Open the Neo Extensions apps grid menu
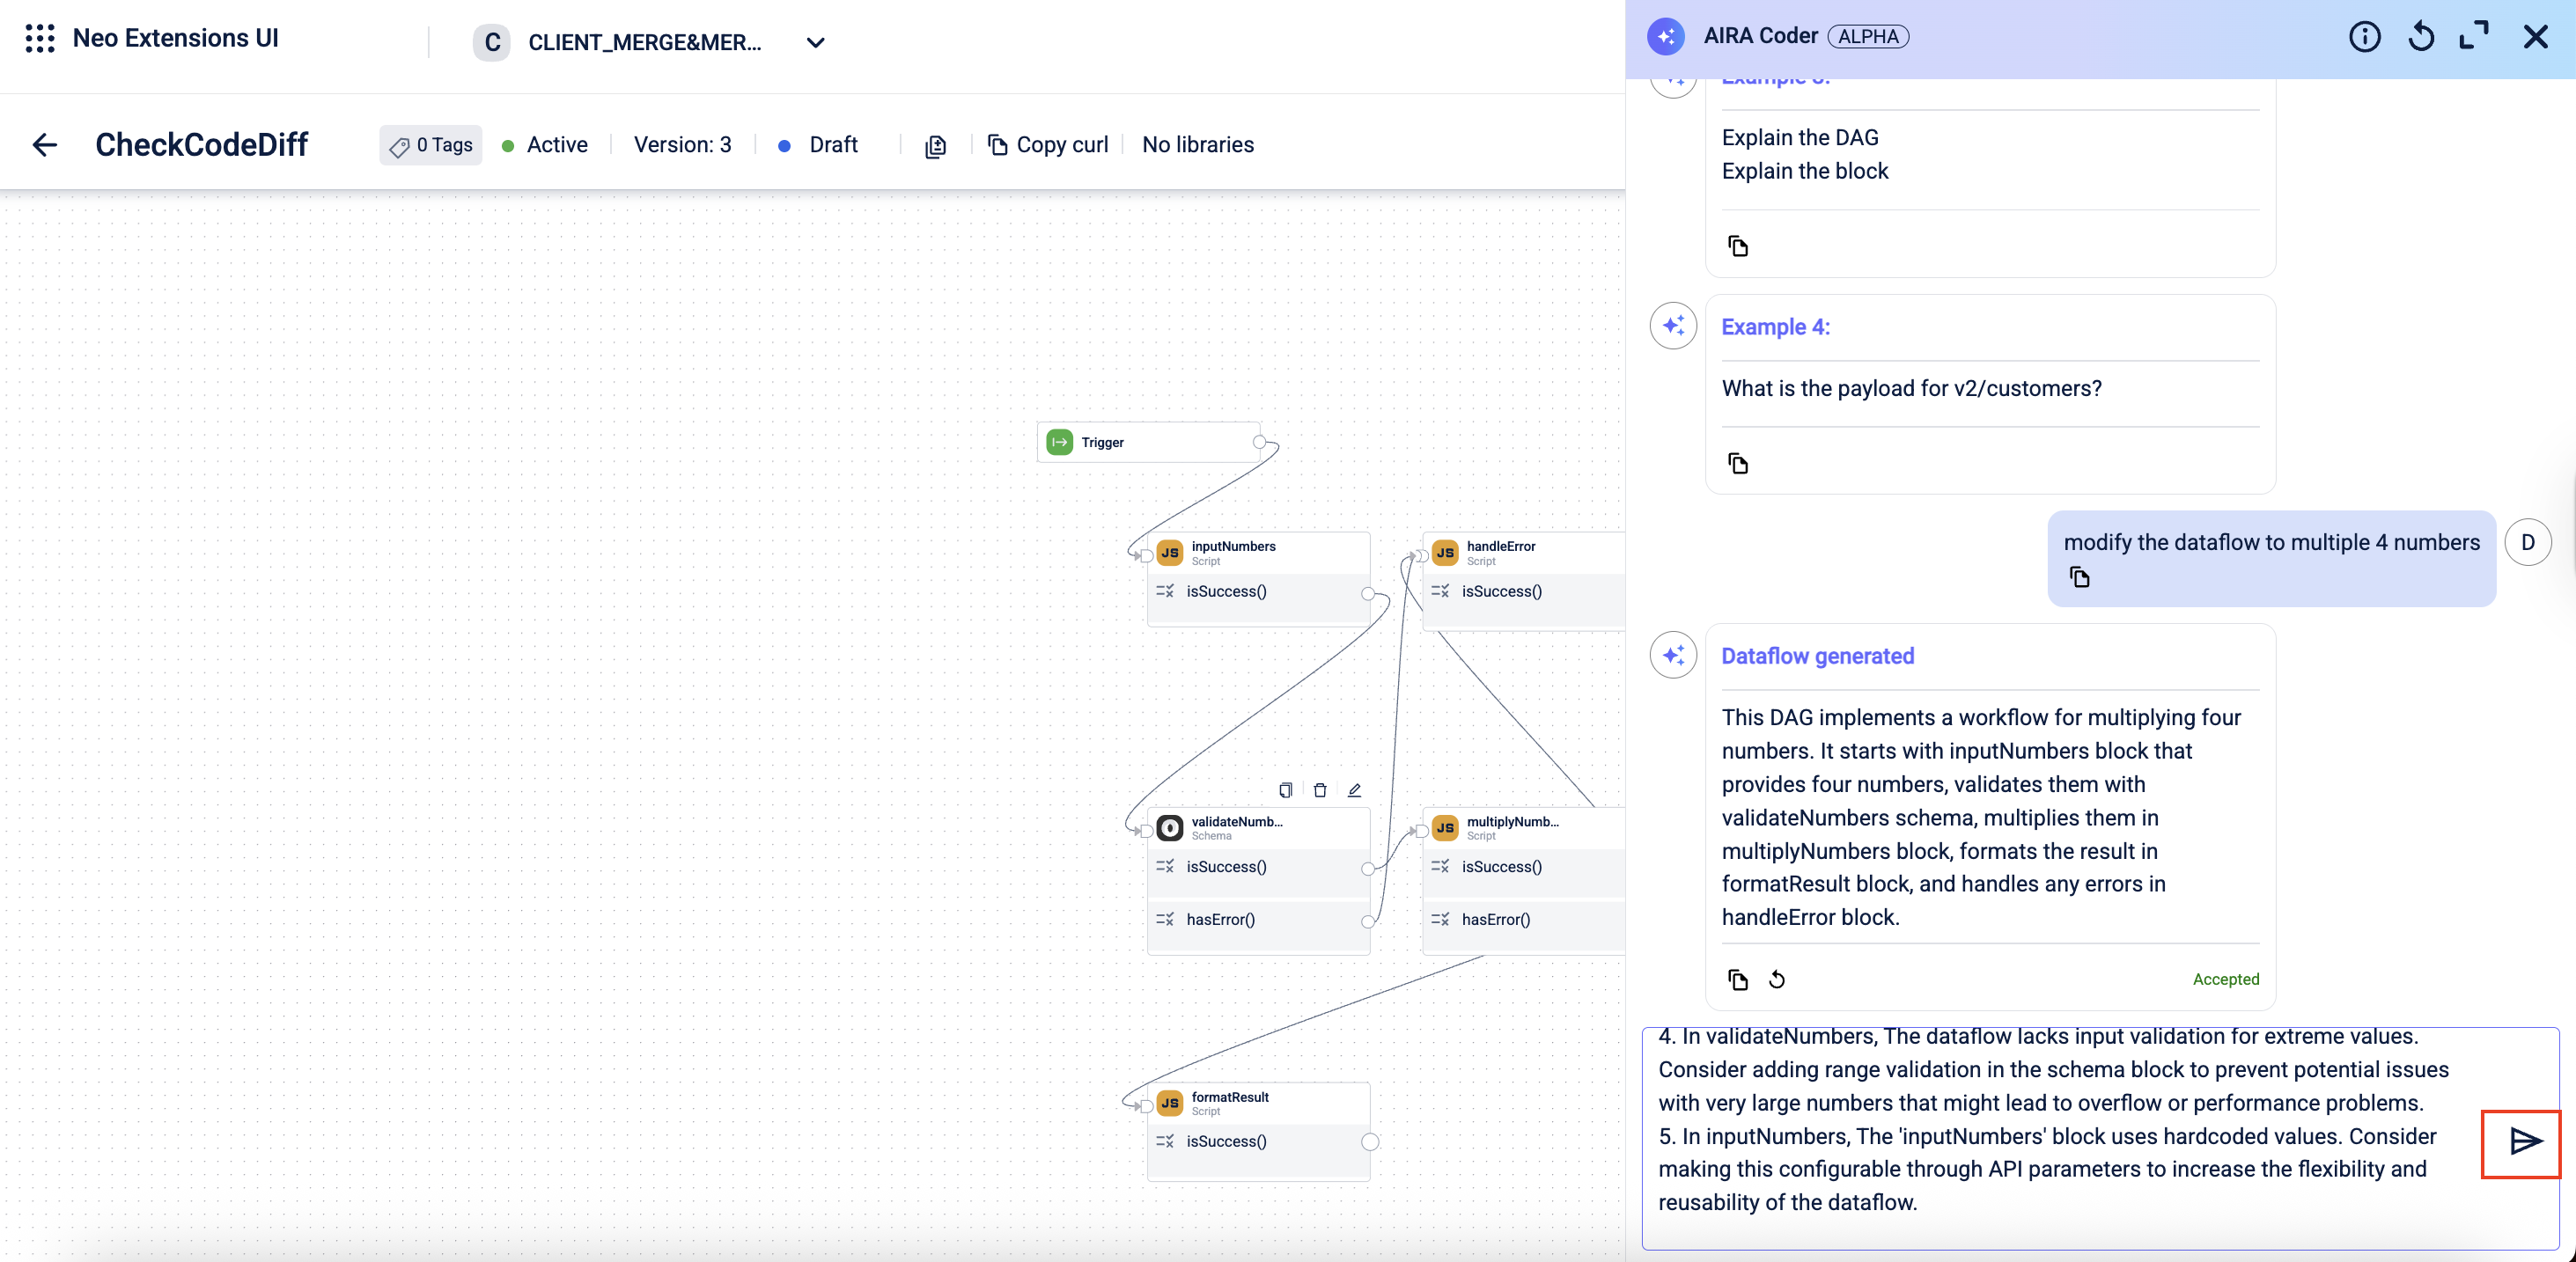 (40, 39)
